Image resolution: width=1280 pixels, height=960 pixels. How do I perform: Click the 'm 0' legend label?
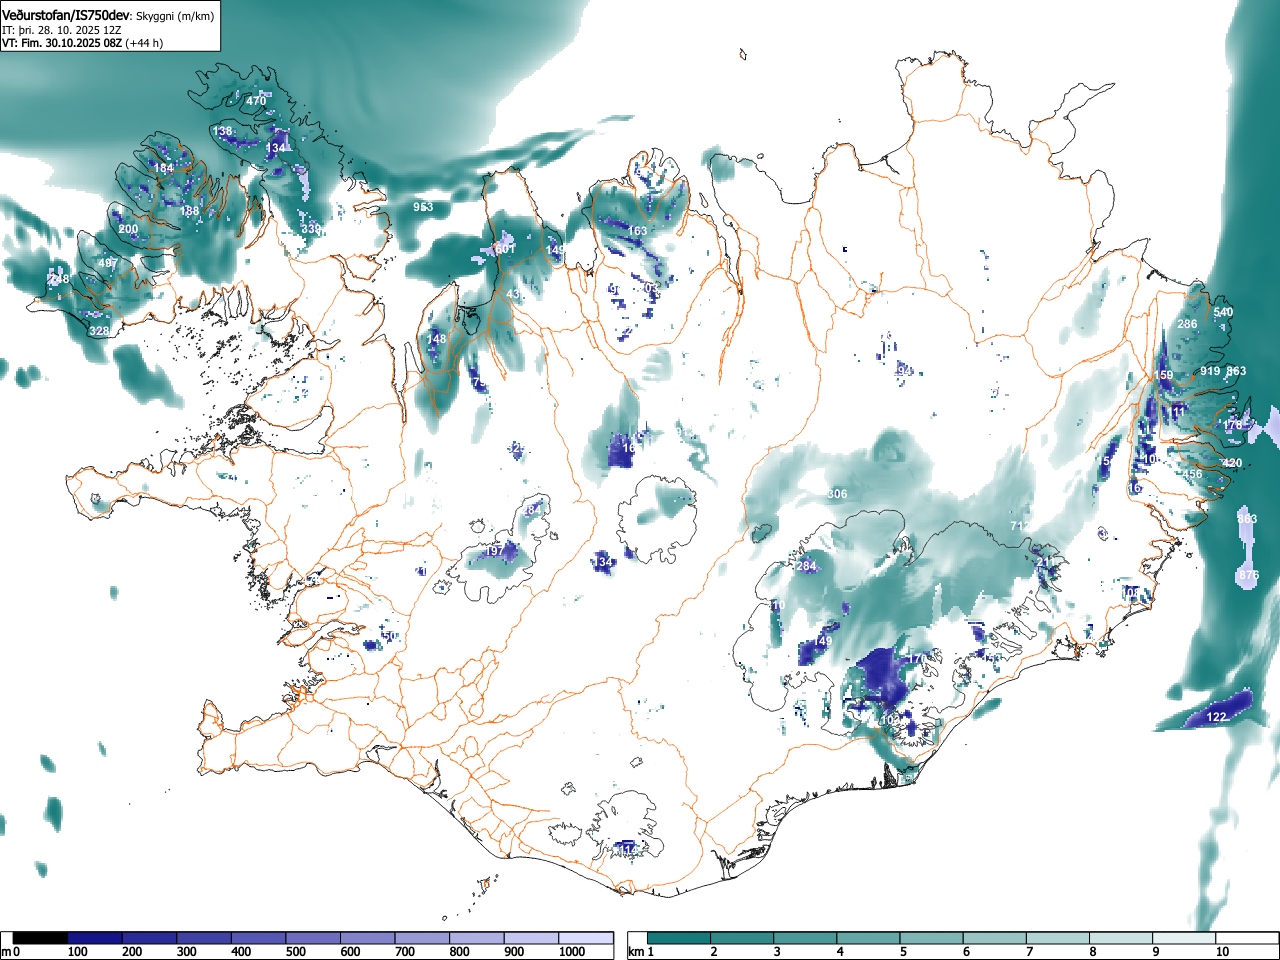(x=10, y=952)
